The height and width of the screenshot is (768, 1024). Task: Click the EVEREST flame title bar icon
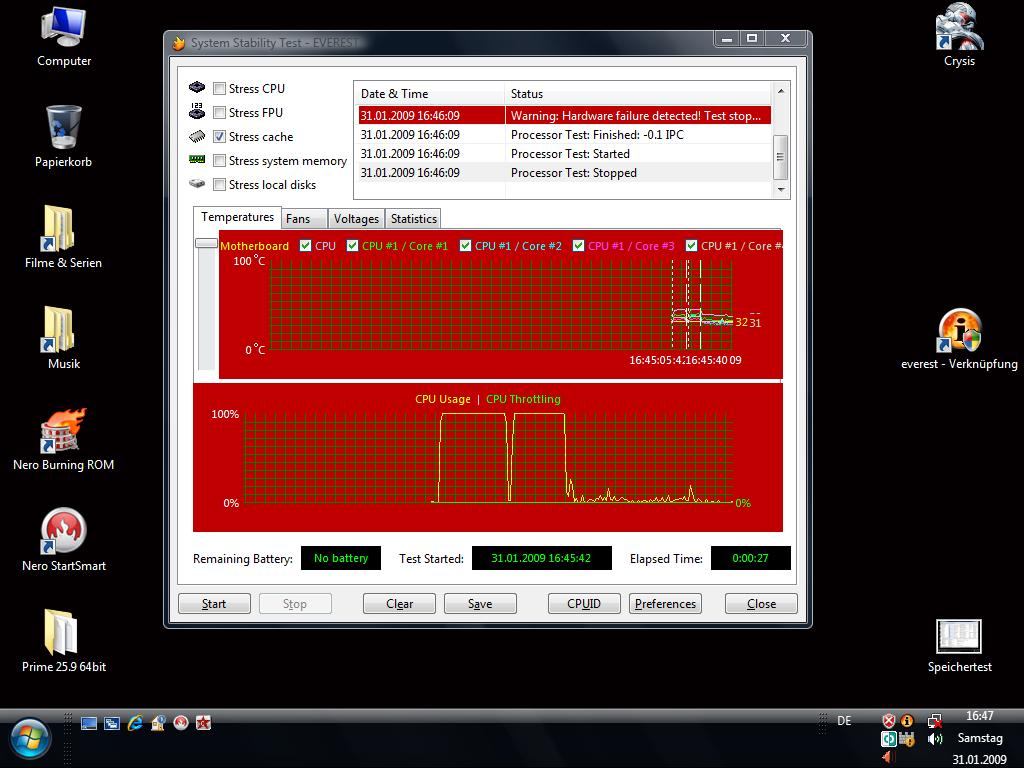179,43
